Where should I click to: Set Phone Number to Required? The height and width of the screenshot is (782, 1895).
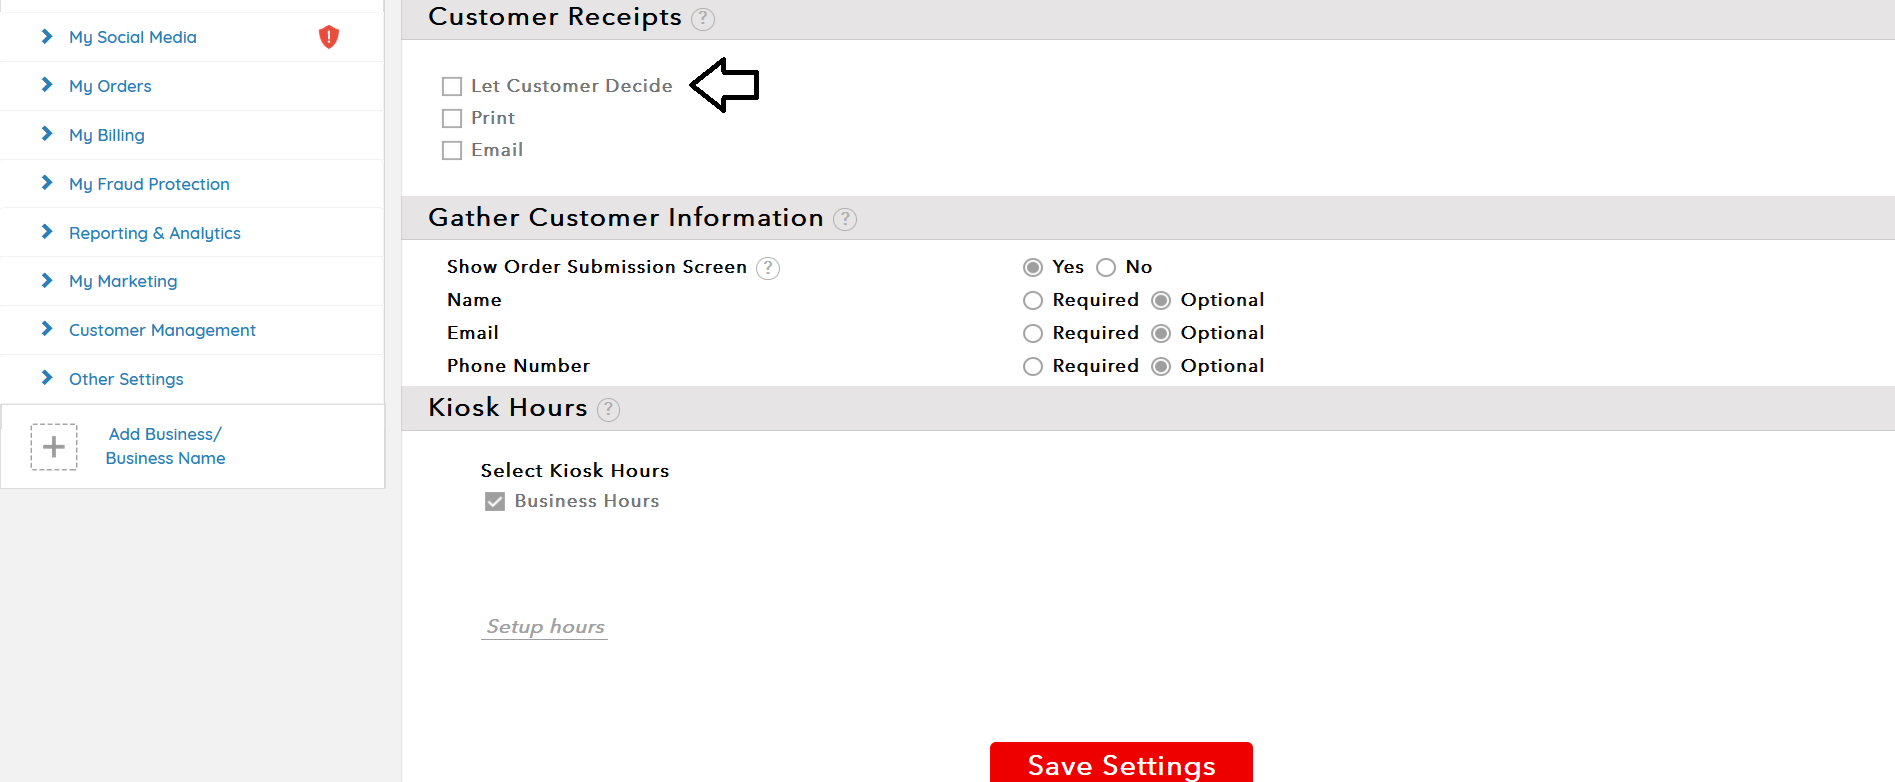(x=1033, y=366)
